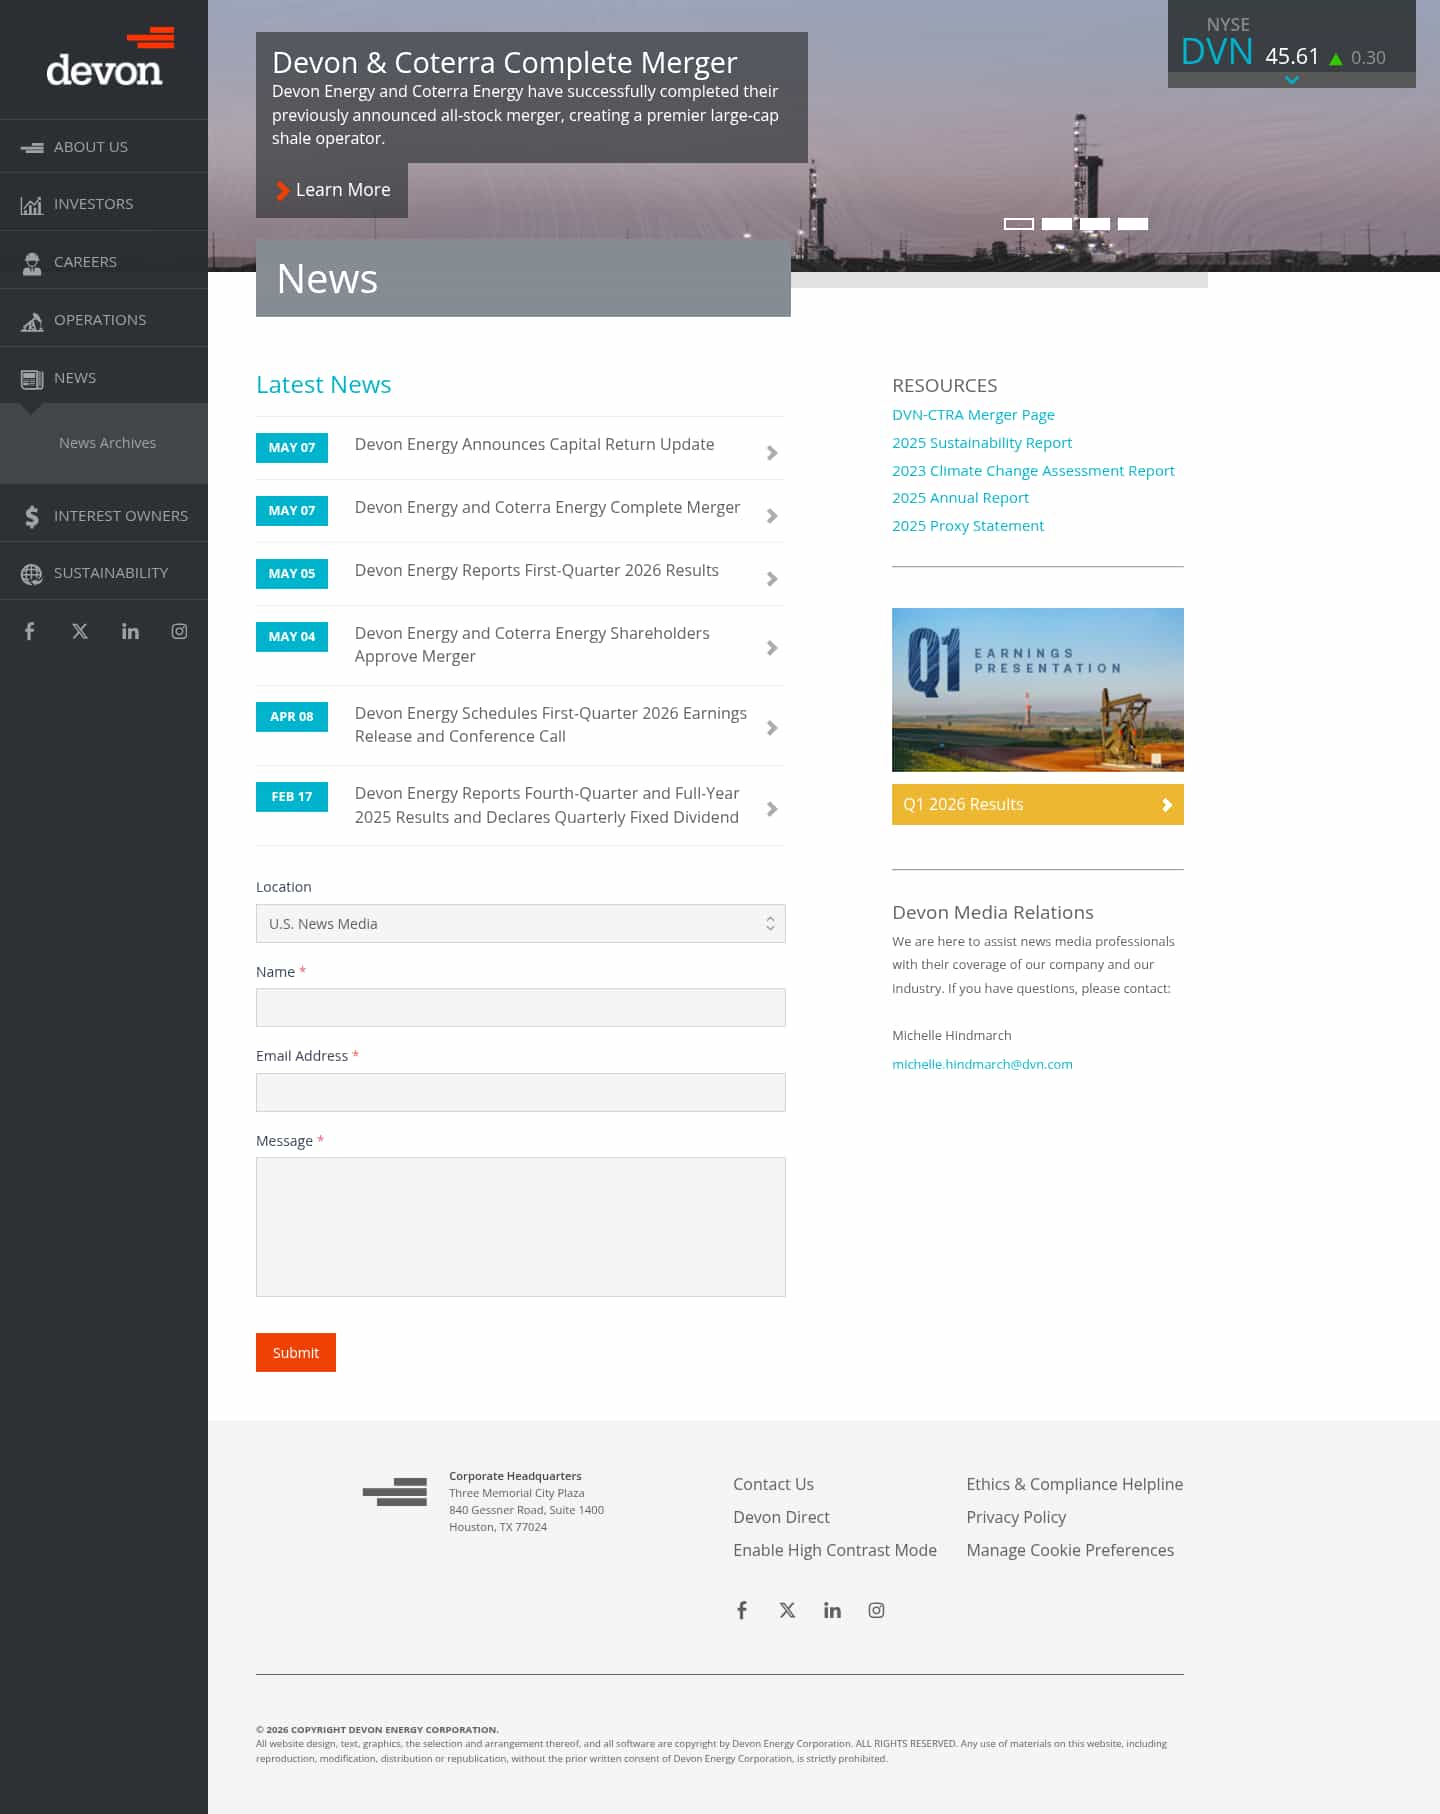Open 2025 Annual Report link
Image resolution: width=1440 pixels, height=1814 pixels.
pyautogui.click(x=960, y=498)
